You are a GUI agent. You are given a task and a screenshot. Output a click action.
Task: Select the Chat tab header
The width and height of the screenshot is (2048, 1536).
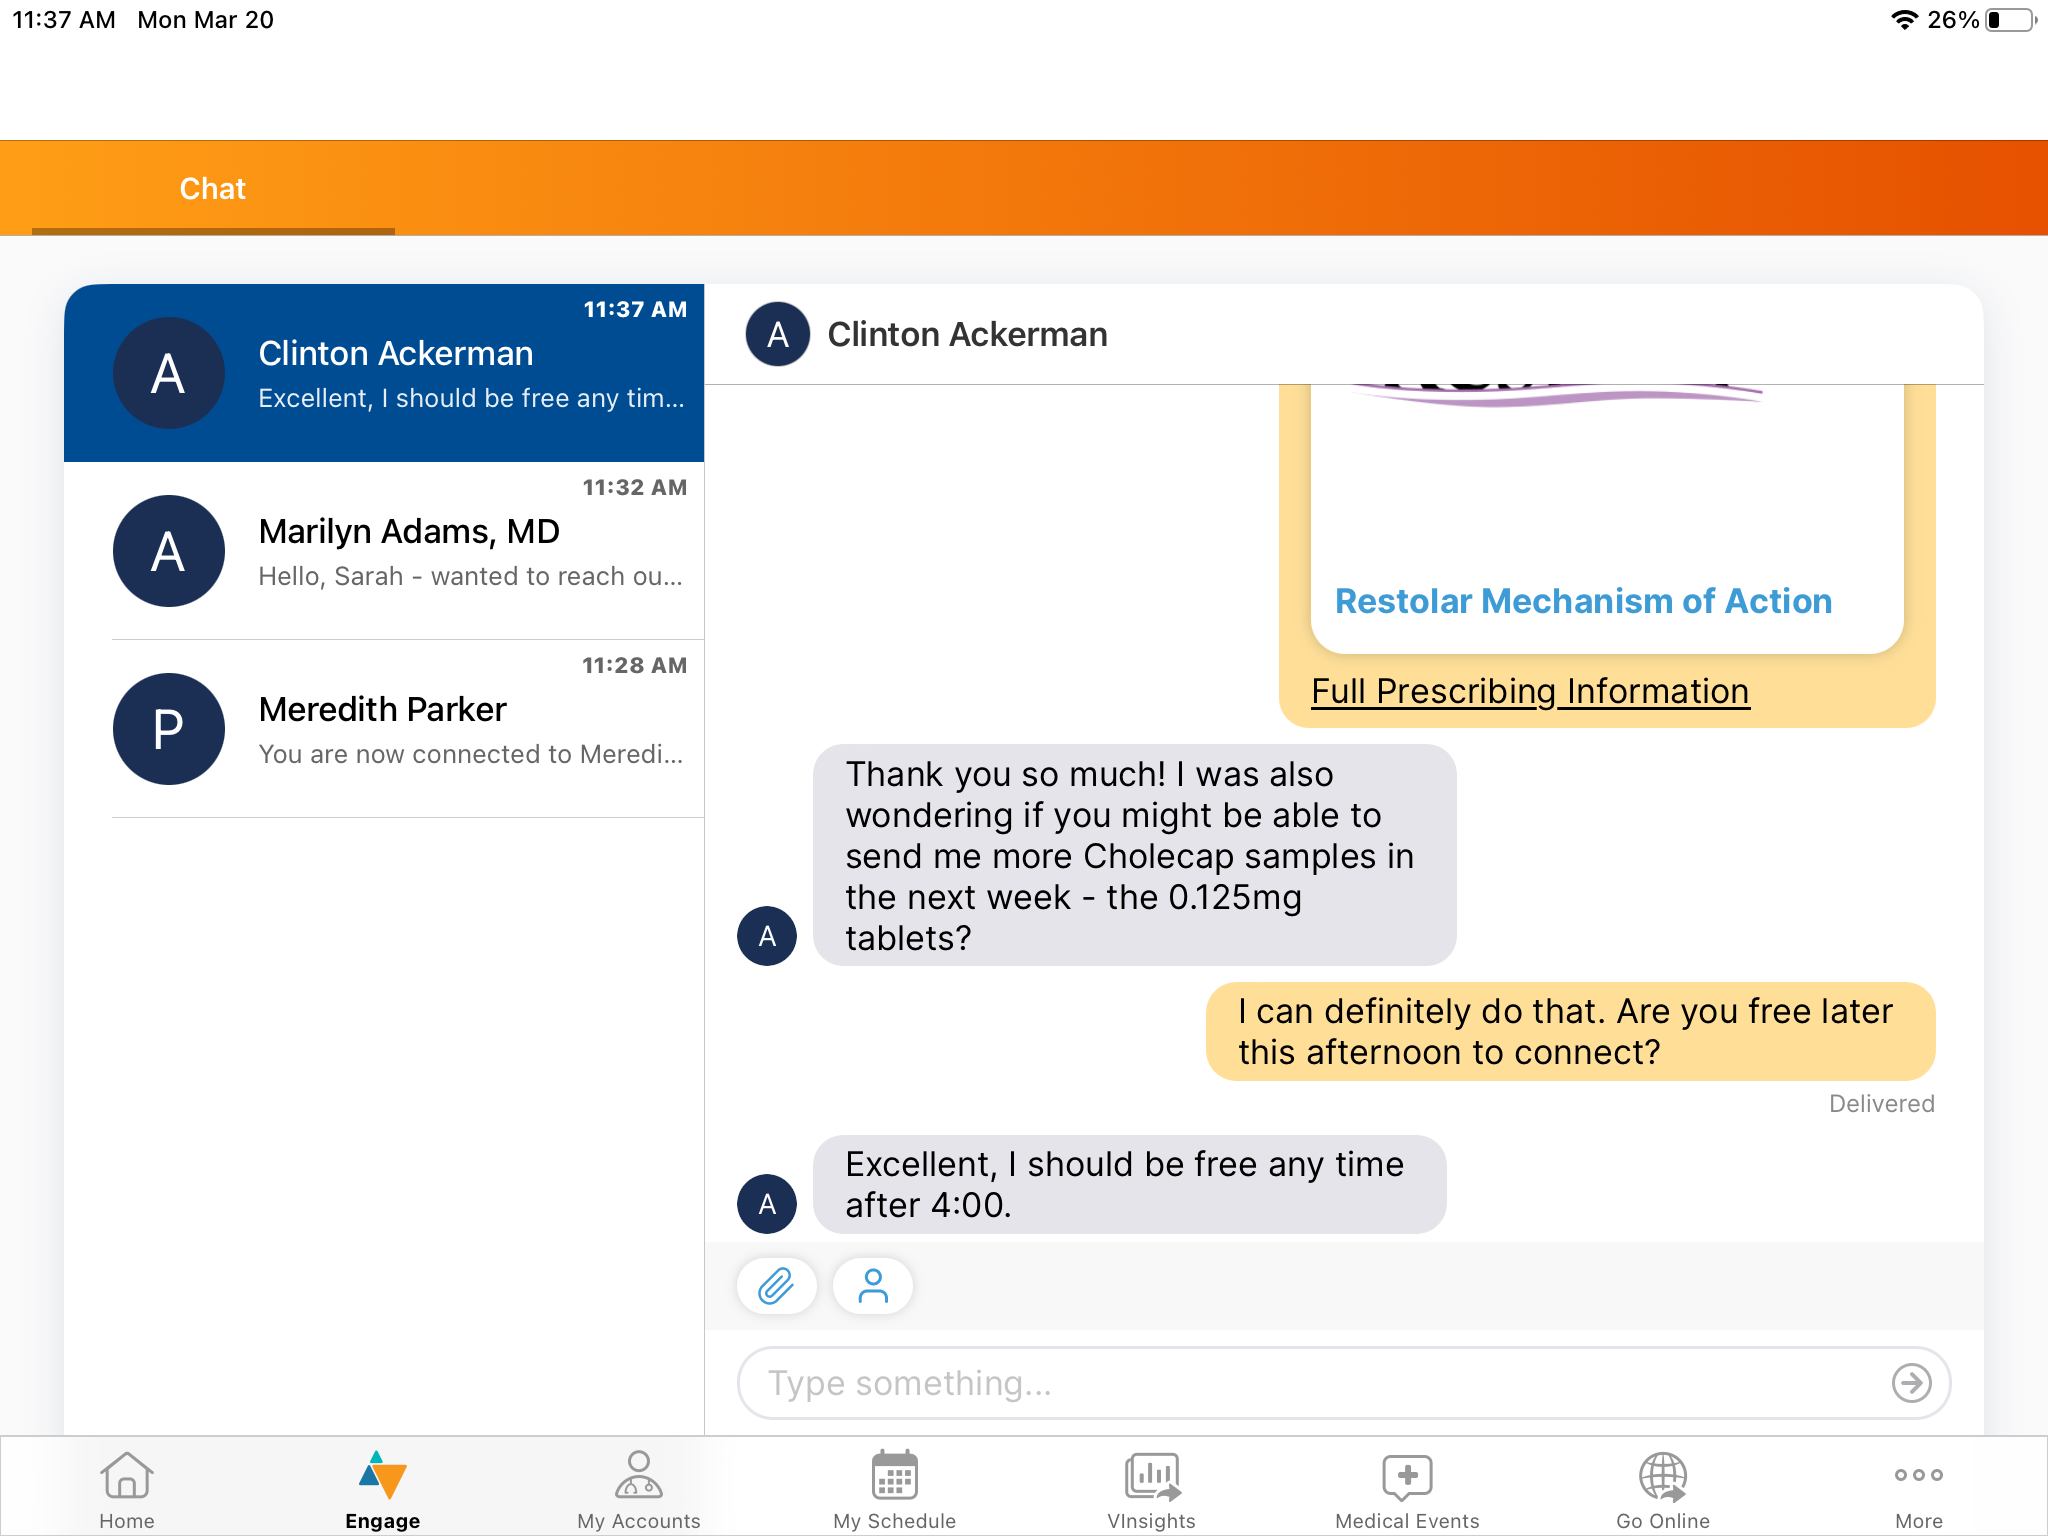tap(213, 189)
